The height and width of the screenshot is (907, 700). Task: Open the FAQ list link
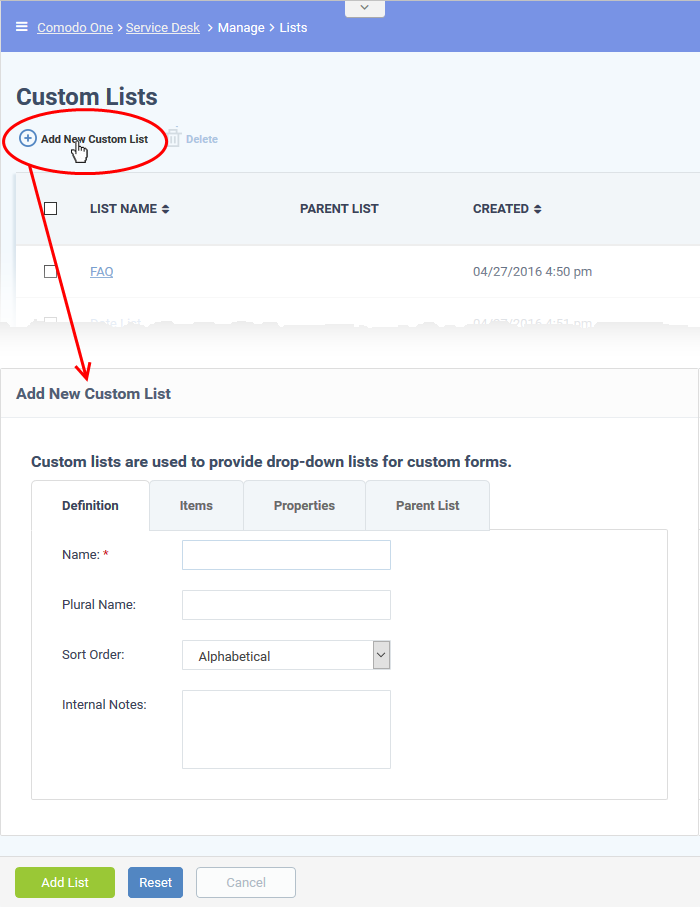[x=102, y=271]
